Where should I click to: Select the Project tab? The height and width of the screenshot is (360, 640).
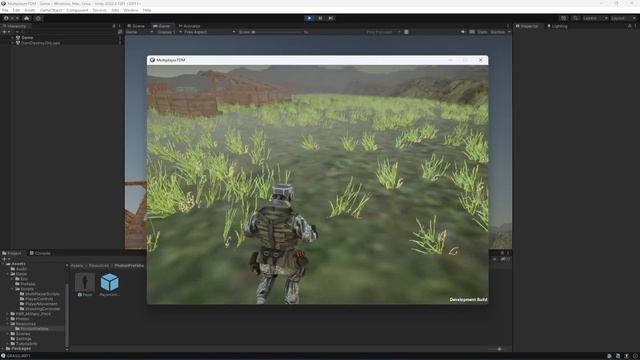tap(12, 253)
